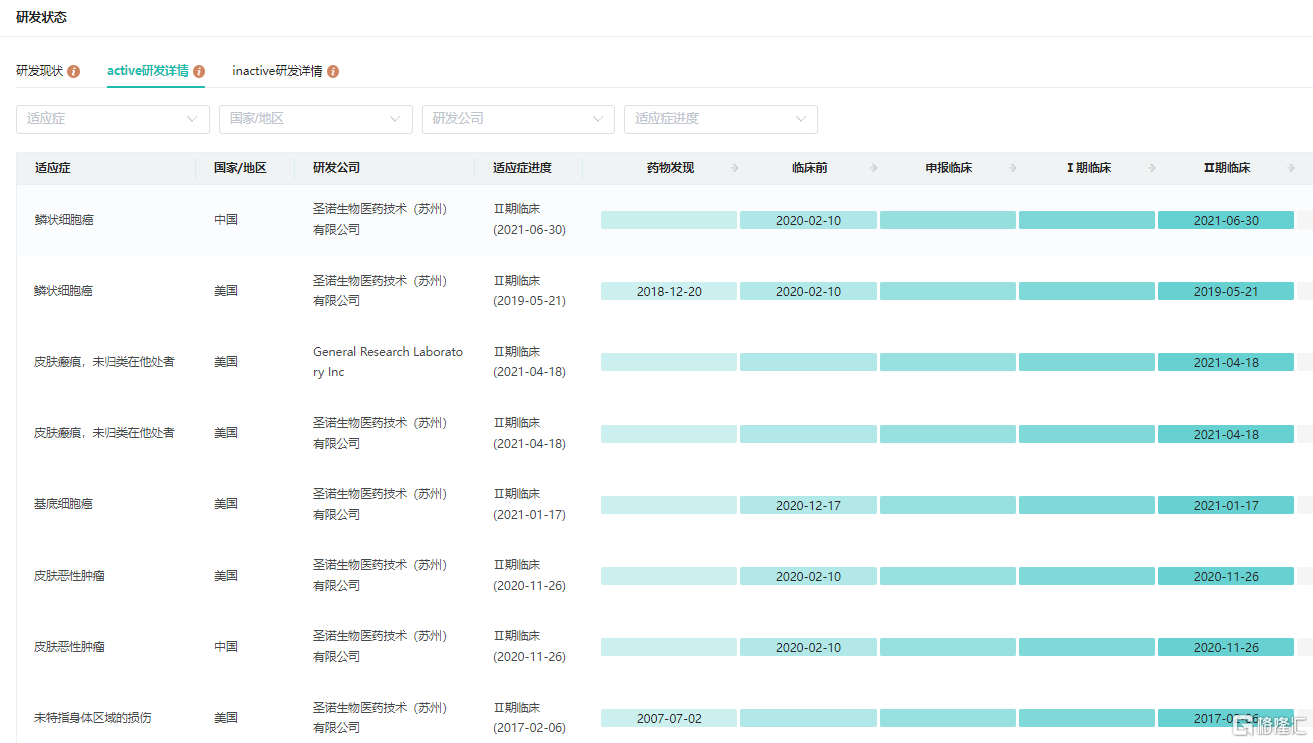Viewport: 1313px width, 743px height.
Task: Click the 适应症进度 column header
Action: click(522, 168)
